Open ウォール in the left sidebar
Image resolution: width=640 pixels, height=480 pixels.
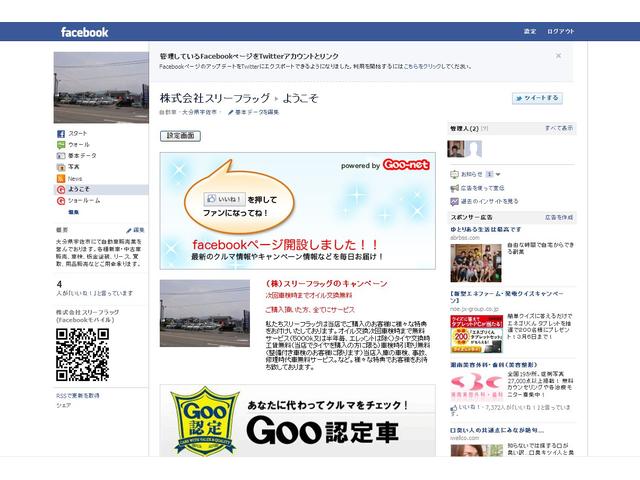click(x=78, y=144)
